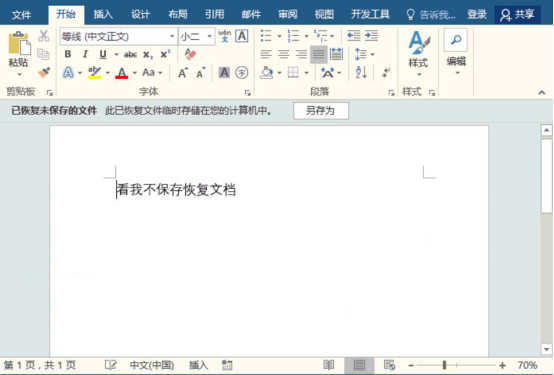Open the font size dropdown
Image resolution: width=554 pixels, height=375 pixels.
click(209, 36)
